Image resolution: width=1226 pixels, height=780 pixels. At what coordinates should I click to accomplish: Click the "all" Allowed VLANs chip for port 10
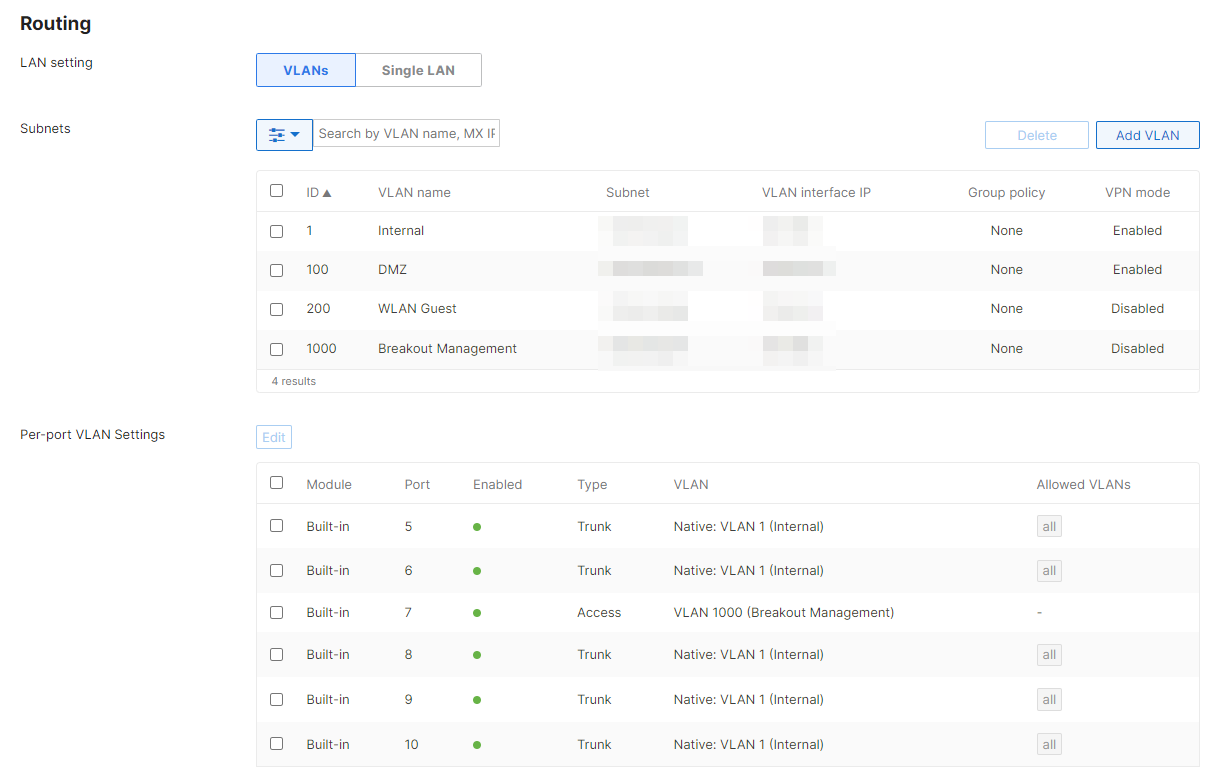(1048, 744)
